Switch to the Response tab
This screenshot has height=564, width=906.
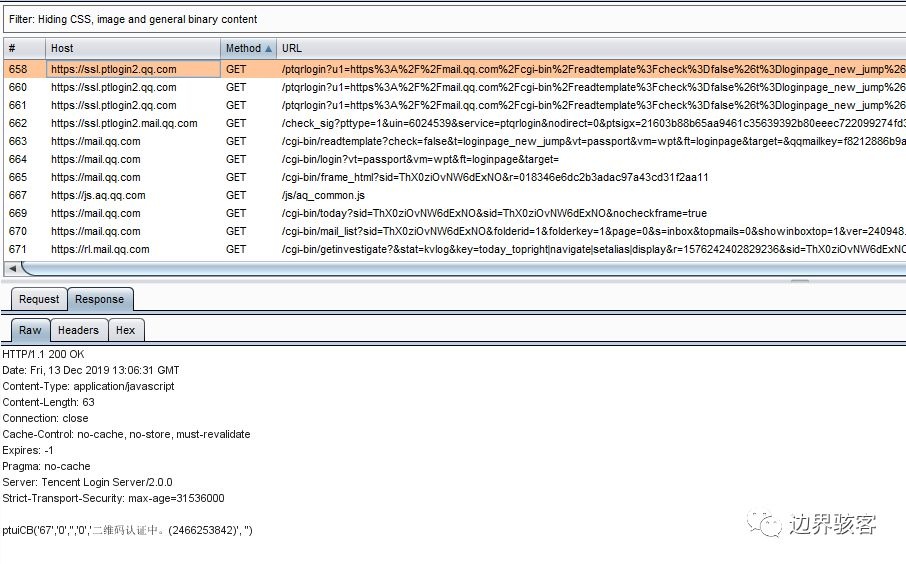tap(99, 299)
